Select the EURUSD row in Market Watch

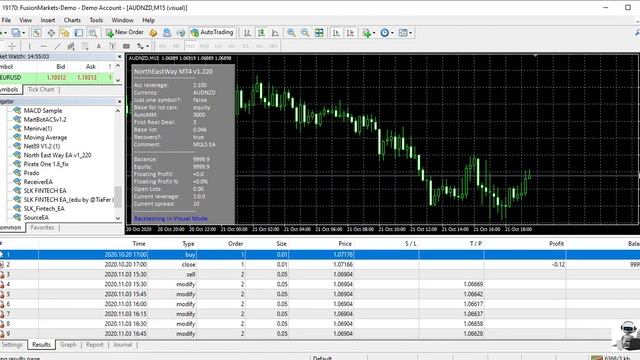[57, 78]
